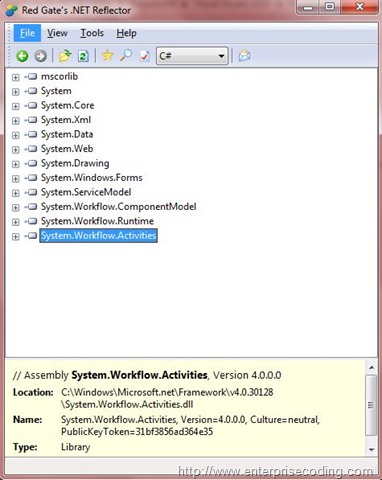Image resolution: width=382 pixels, height=480 pixels.
Task: Expand the System.Workflow.ComponentModel node
Action: tap(15, 207)
